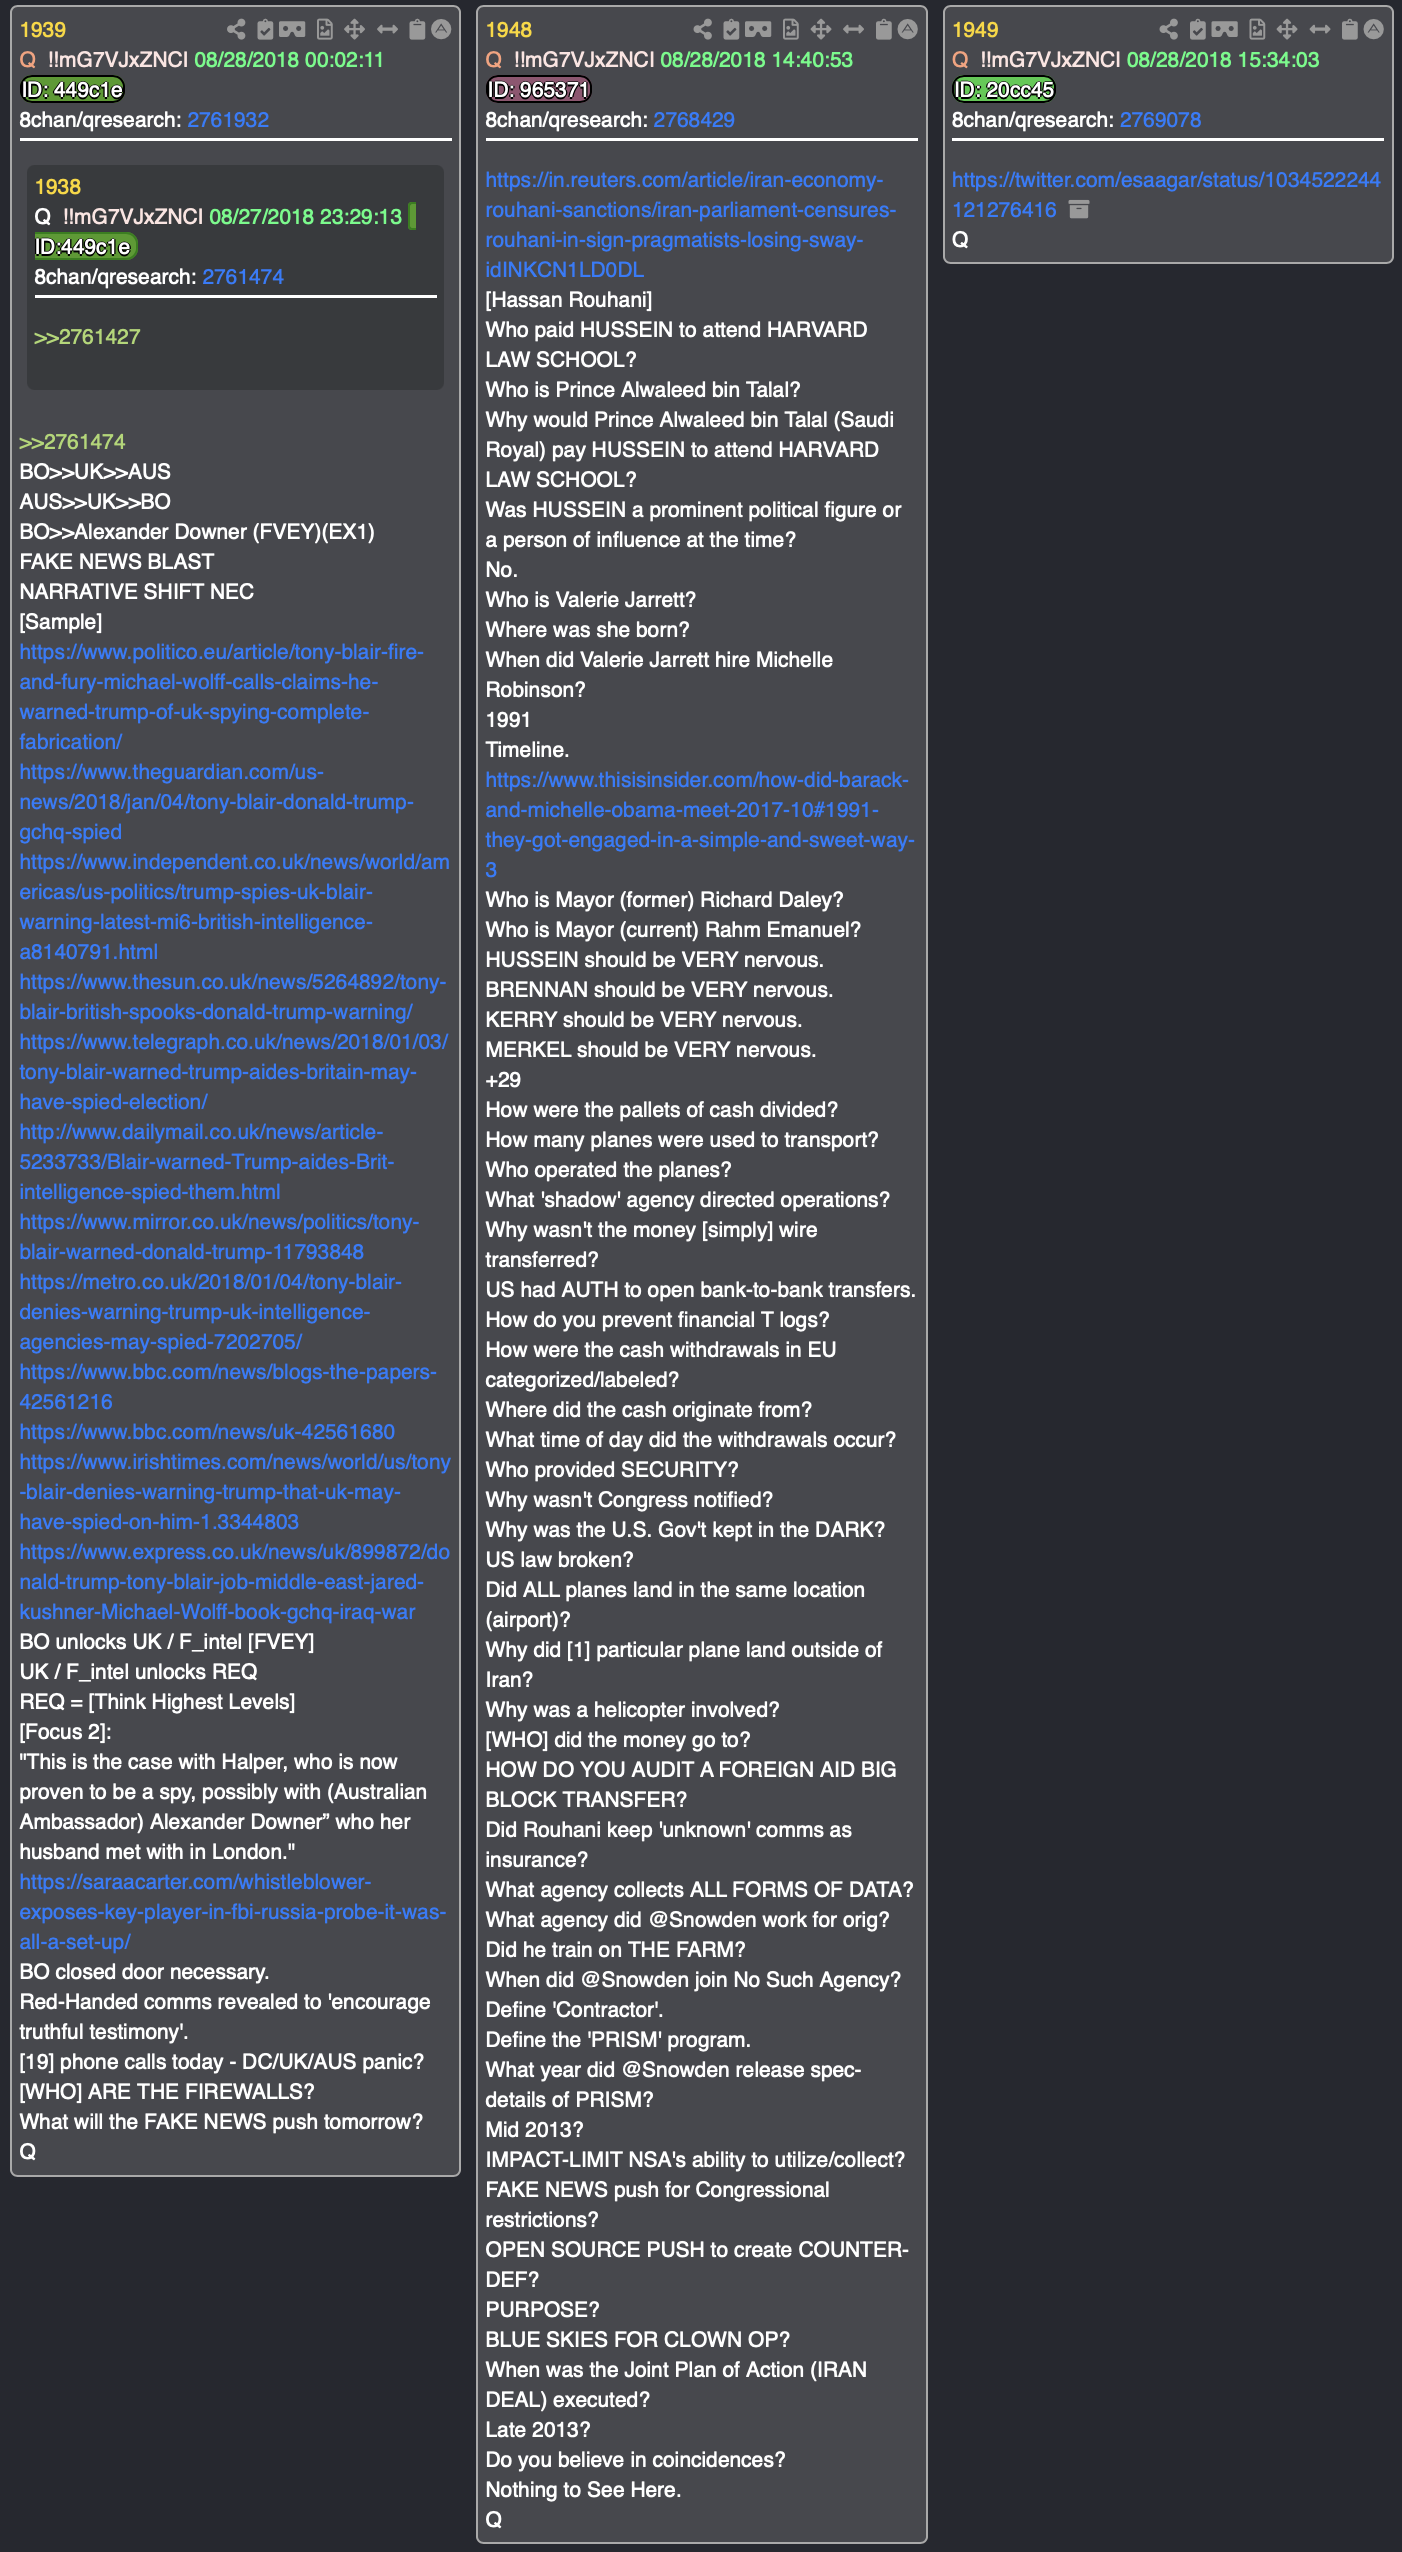
Task: Collapse post 1949 using the circled up-arrow
Action: 1374,30
